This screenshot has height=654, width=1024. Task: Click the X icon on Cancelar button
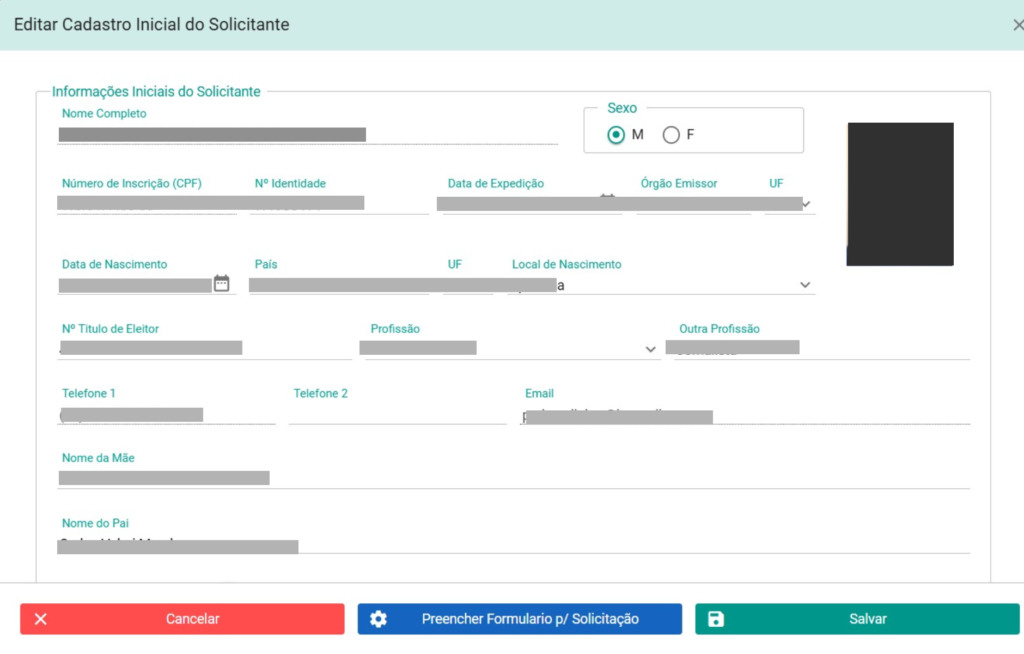point(40,619)
